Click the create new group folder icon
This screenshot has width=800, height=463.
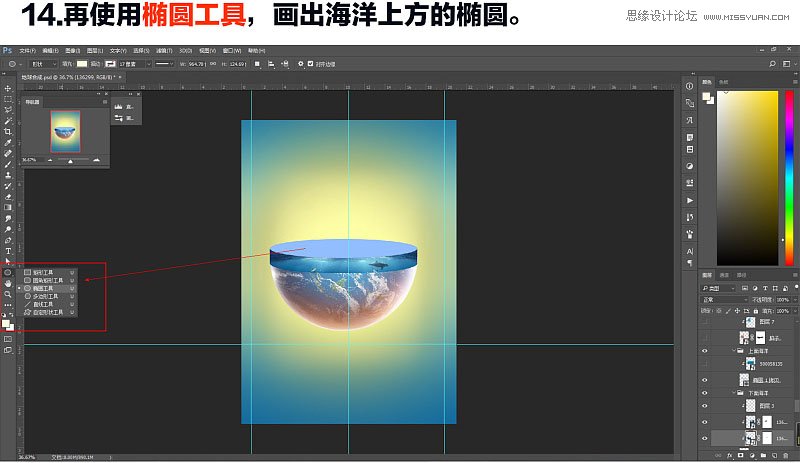click(x=763, y=455)
